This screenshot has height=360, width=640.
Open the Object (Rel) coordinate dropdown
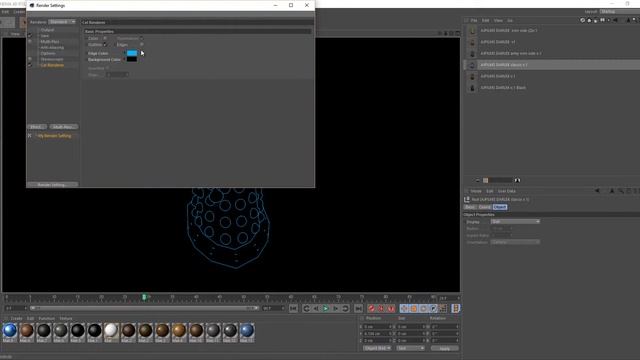point(377,348)
